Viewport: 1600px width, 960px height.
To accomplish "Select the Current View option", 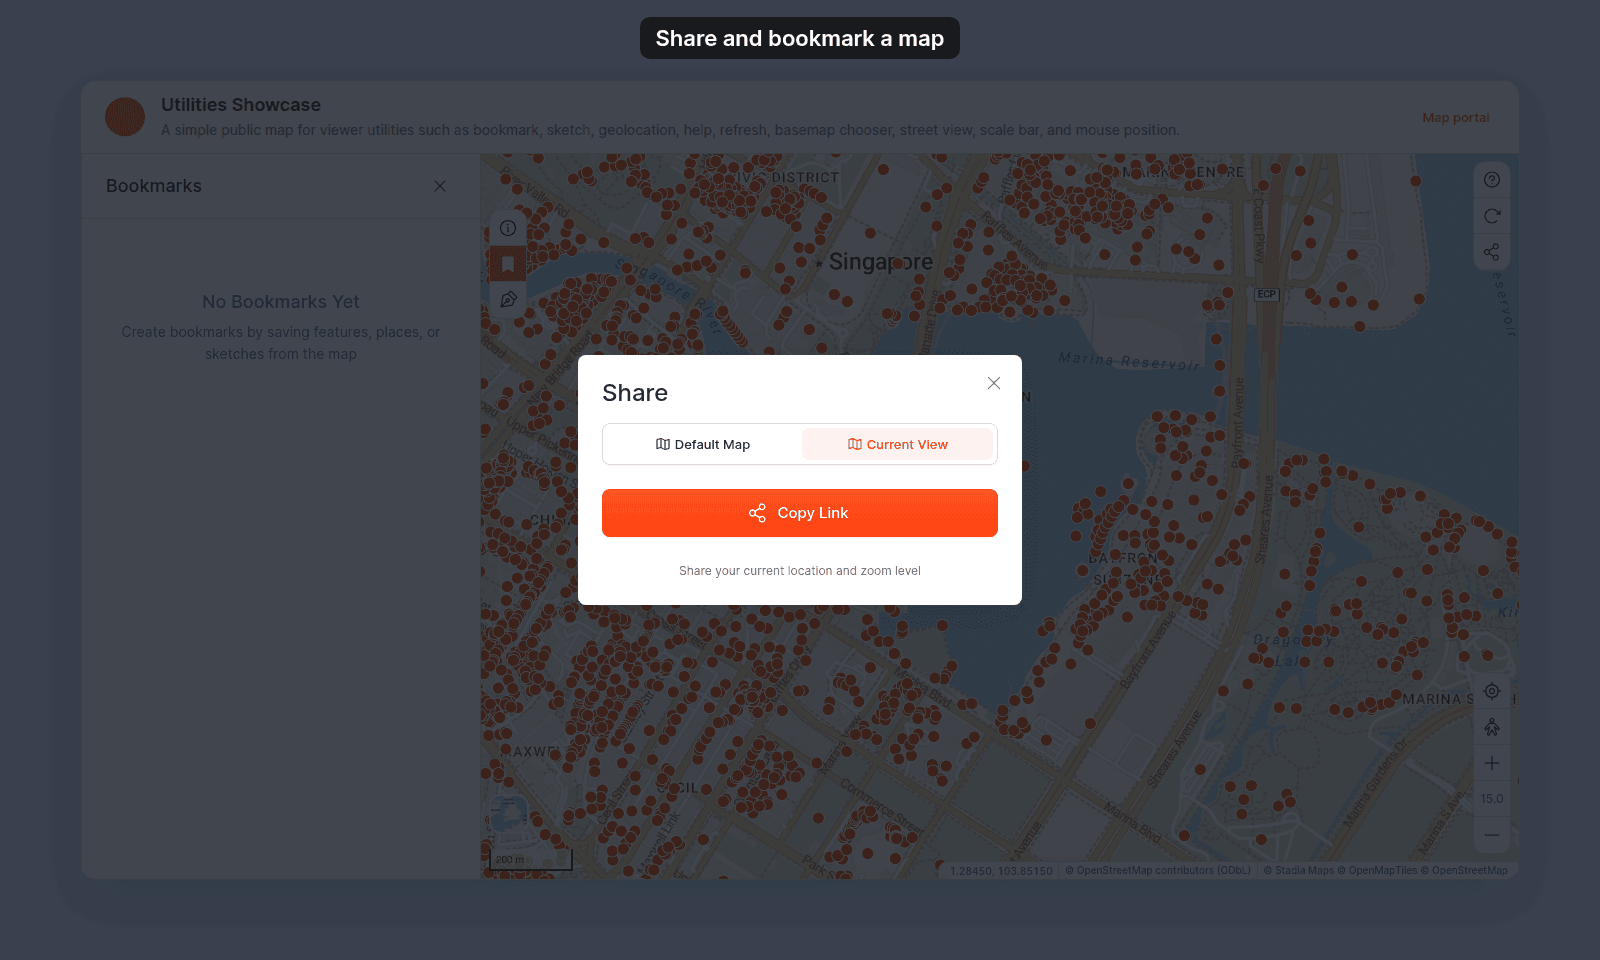I will pos(898,444).
